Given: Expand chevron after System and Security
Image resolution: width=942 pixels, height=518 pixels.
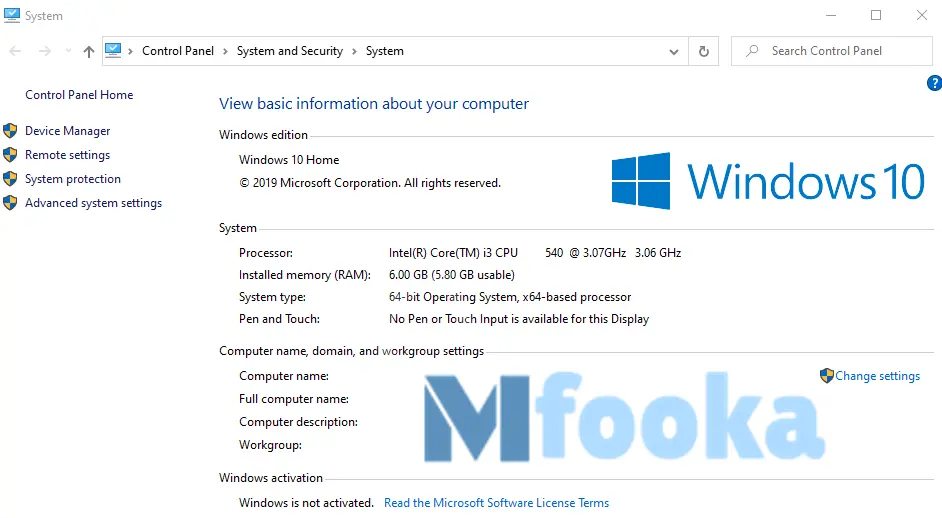Looking at the screenshot, I should (x=354, y=52).
